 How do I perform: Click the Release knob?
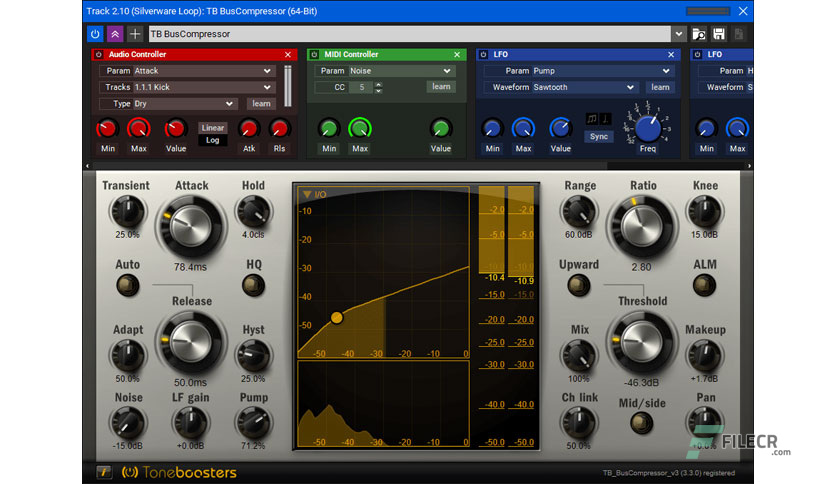click(x=190, y=342)
